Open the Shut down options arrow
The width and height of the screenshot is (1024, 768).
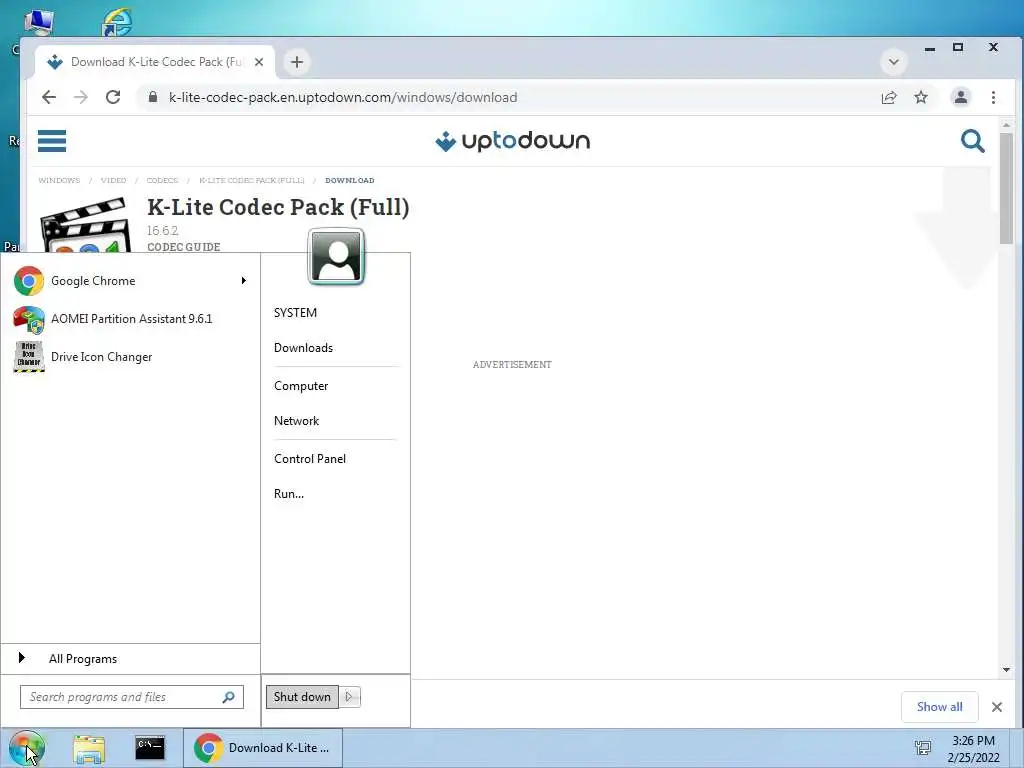(x=349, y=697)
